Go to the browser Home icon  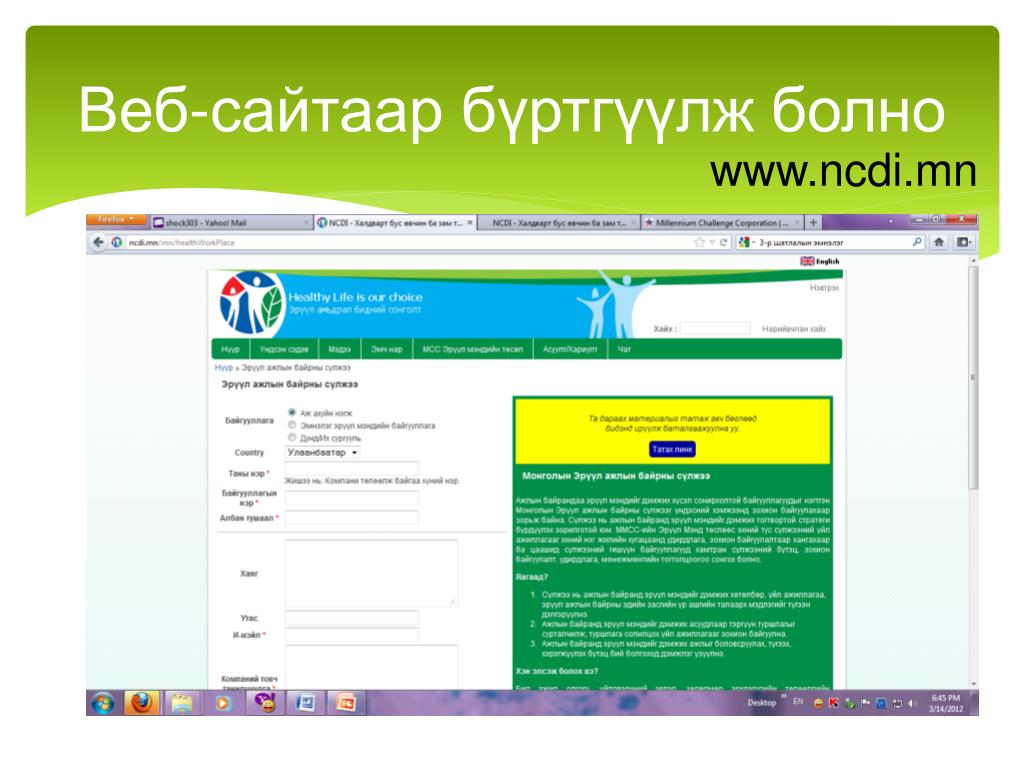[x=939, y=242]
